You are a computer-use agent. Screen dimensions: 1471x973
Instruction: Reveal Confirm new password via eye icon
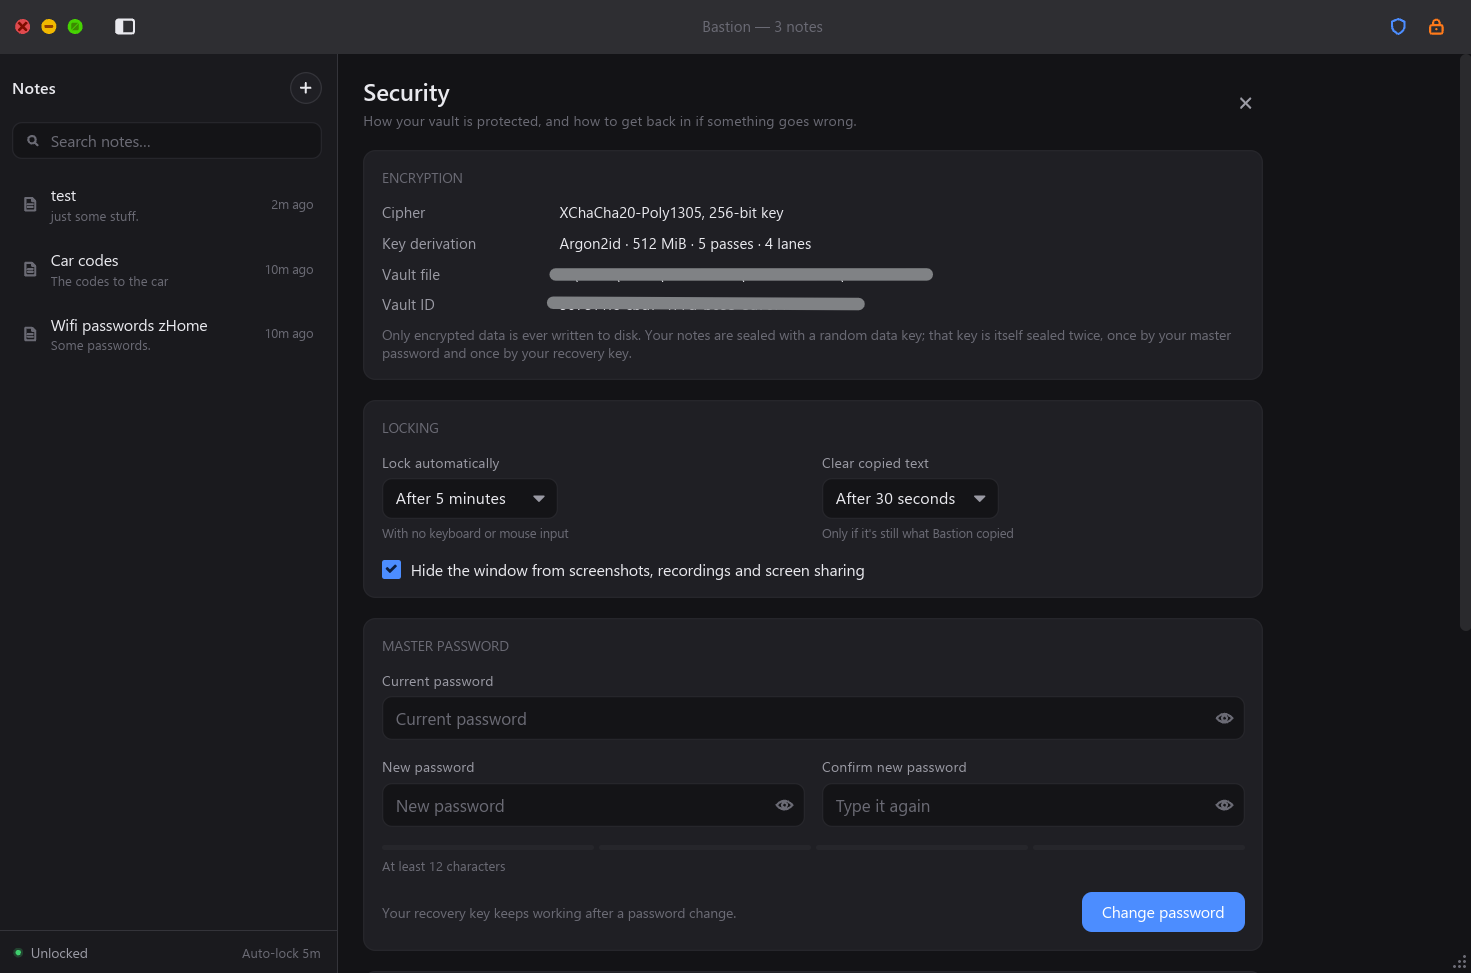1224,805
